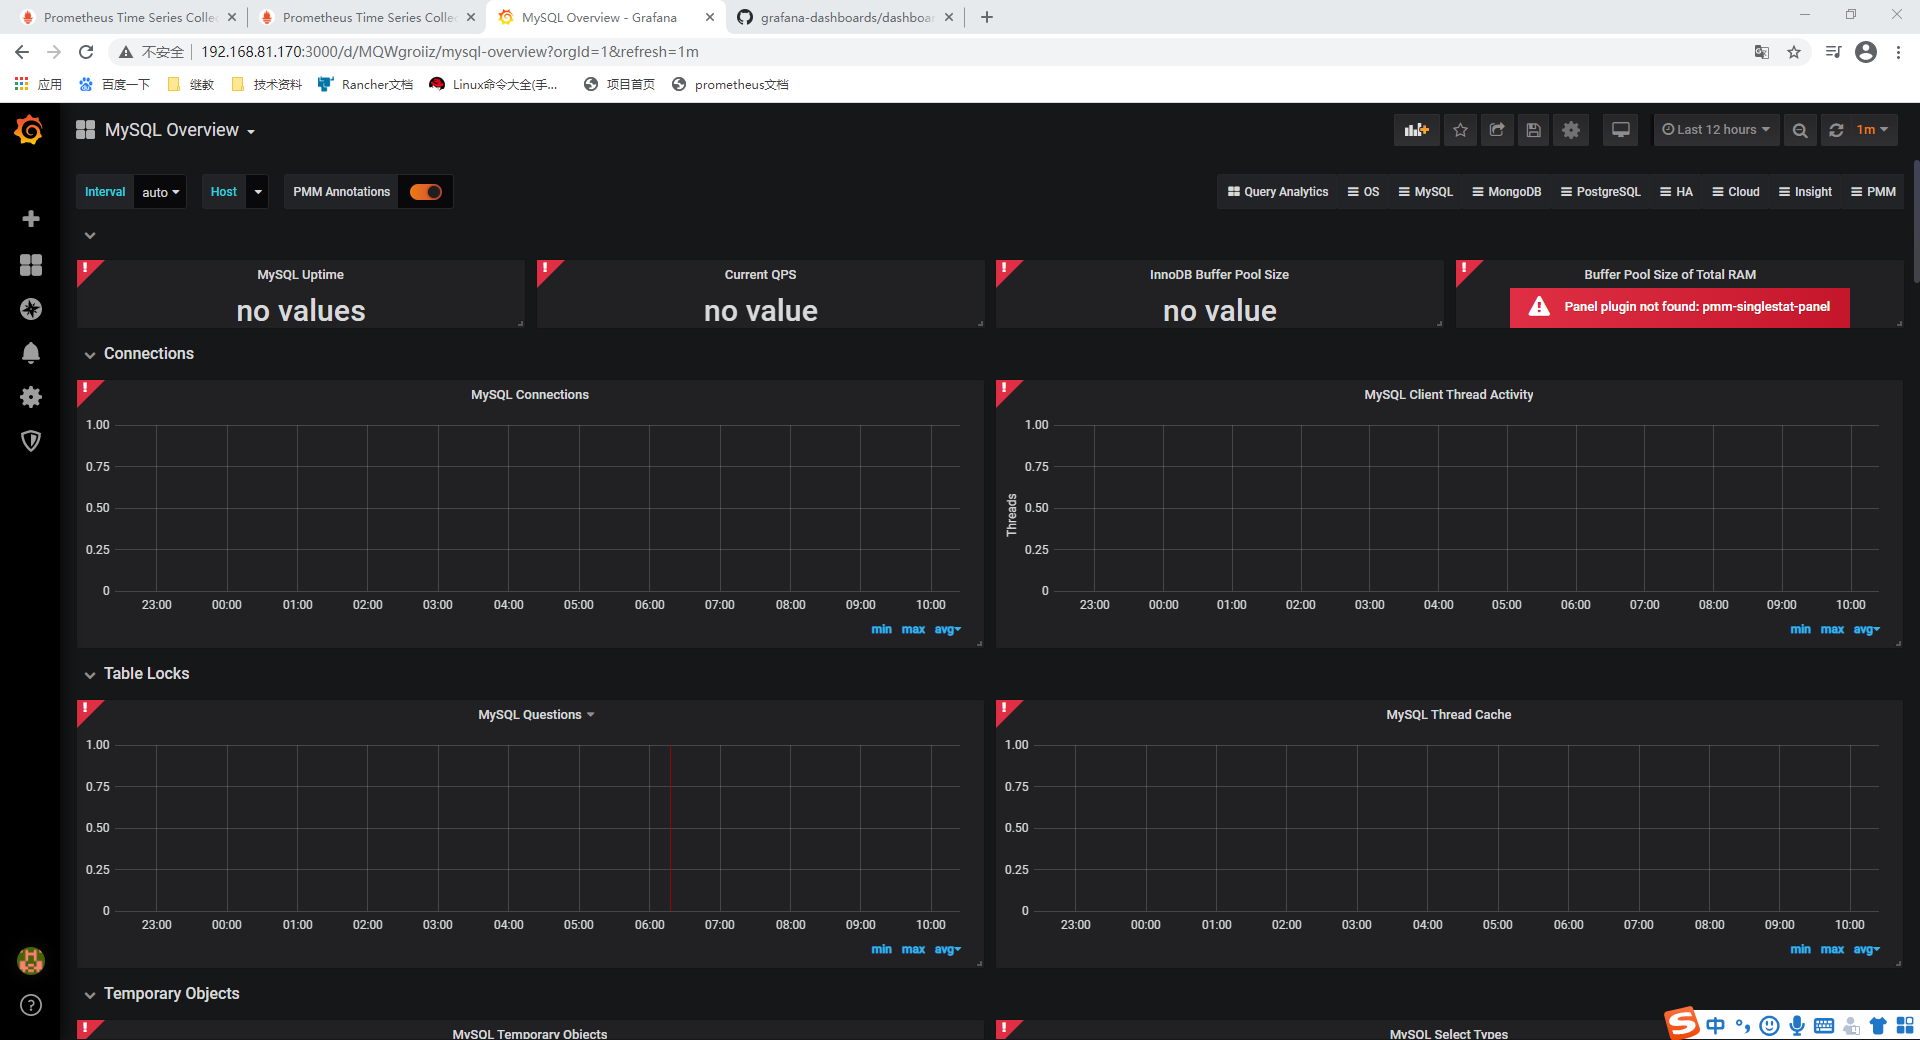Image resolution: width=1920 pixels, height=1040 pixels.
Task: Click Chrome translate page icon
Action: click(x=1762, y=52)
